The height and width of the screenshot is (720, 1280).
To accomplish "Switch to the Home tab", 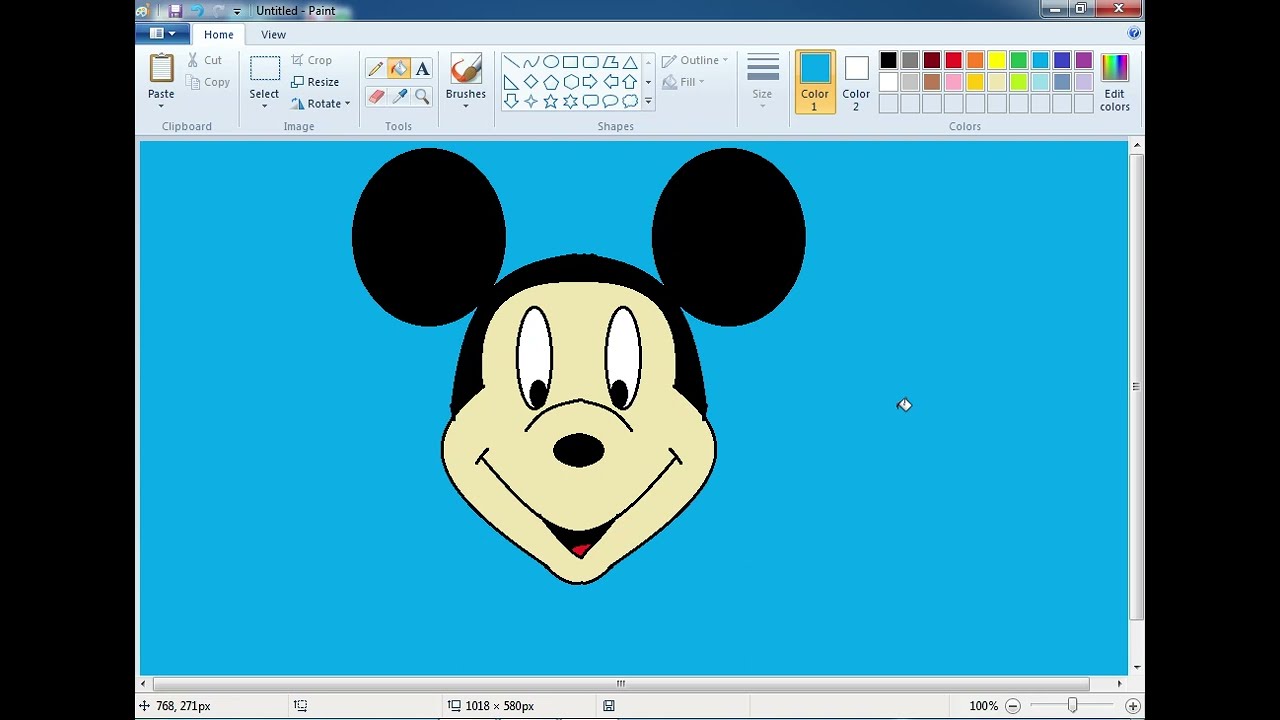I will (x=218, y=34).
